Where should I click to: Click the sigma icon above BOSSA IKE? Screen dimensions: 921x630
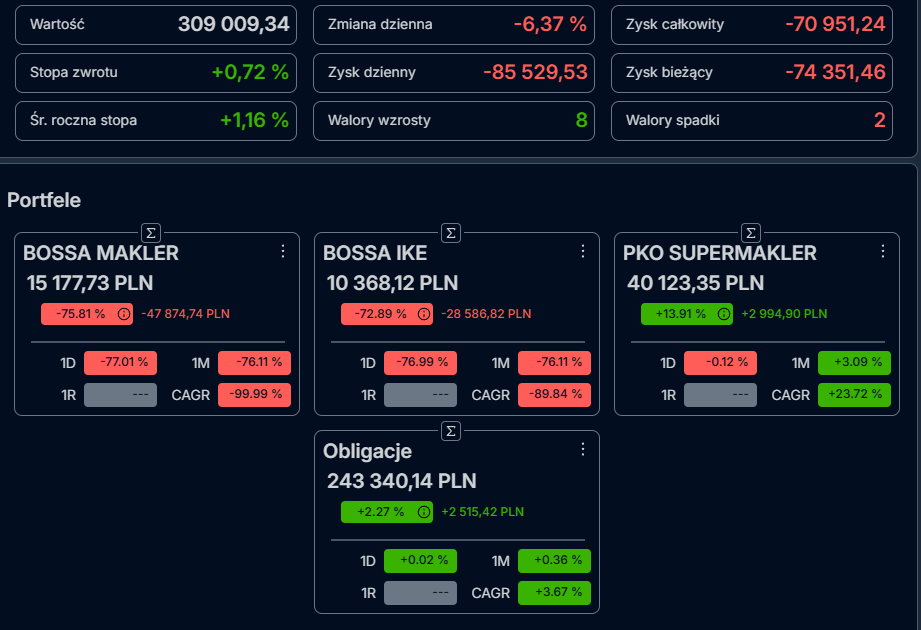point(451,233)
